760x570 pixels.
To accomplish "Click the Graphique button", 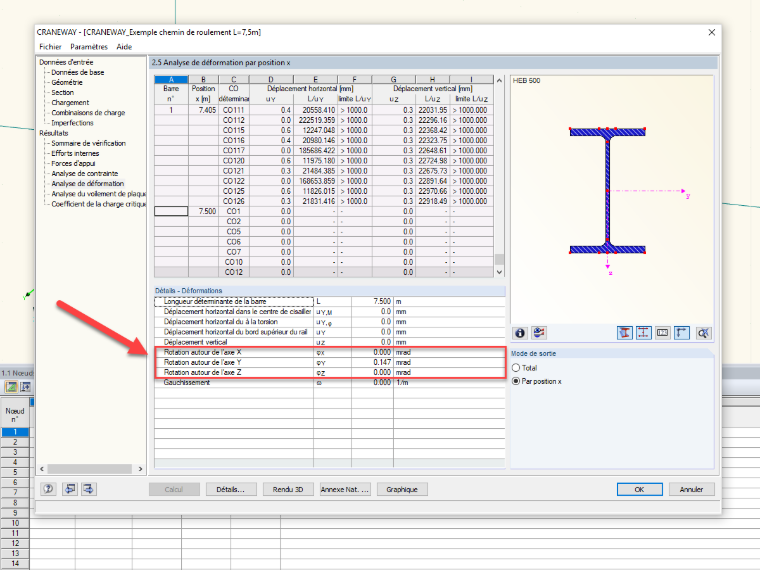I will (402, 490).
